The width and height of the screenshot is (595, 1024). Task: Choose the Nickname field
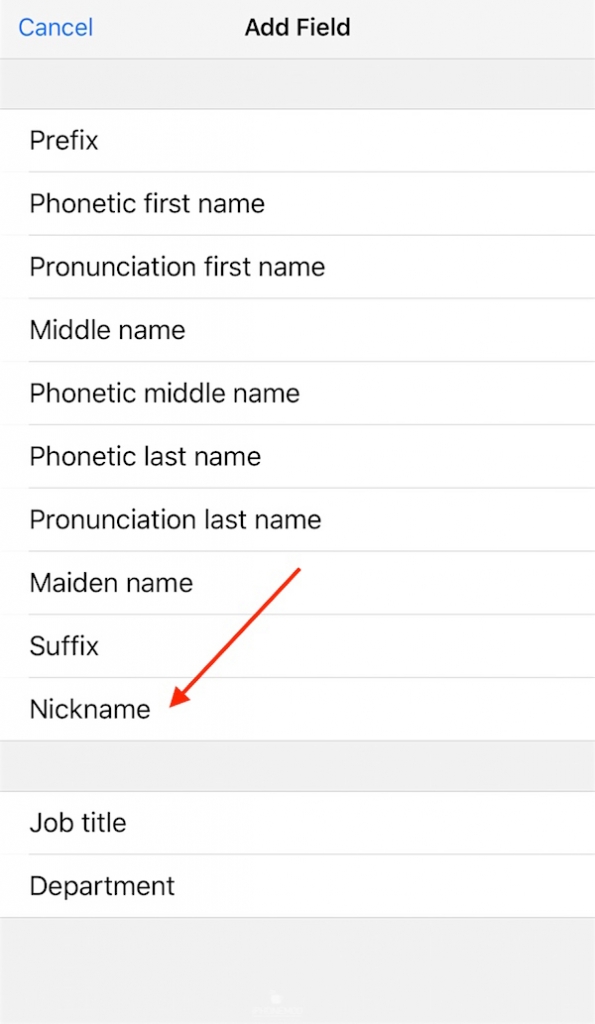(x=297, y=709)
